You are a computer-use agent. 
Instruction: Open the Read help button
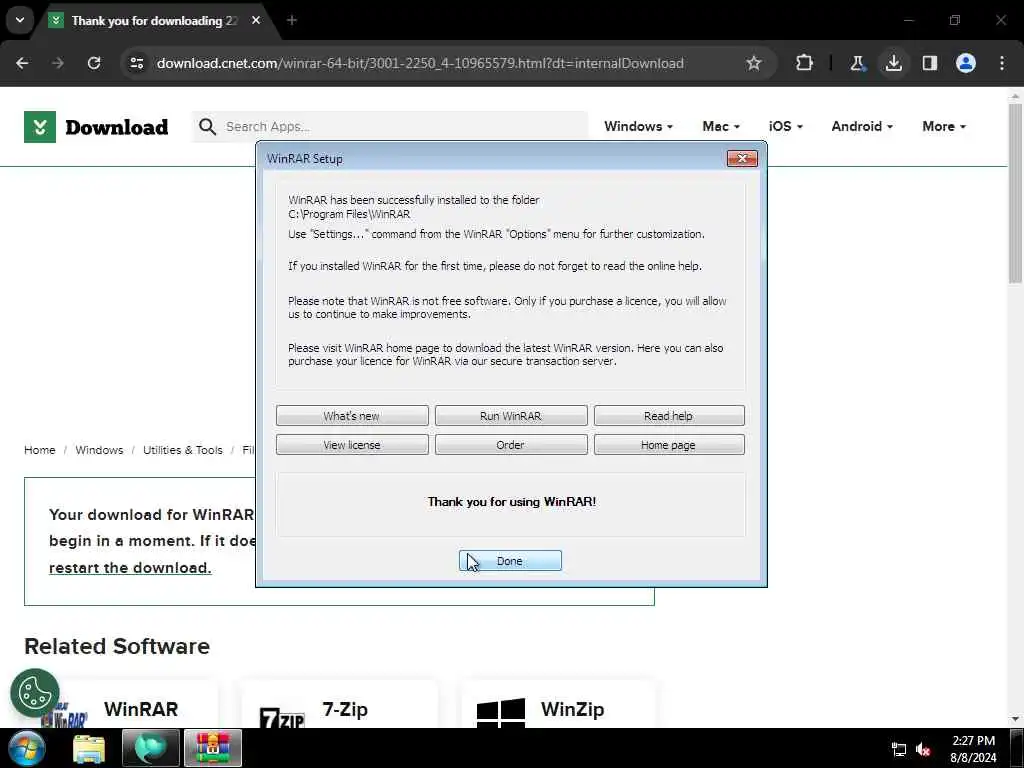point(669,416)
